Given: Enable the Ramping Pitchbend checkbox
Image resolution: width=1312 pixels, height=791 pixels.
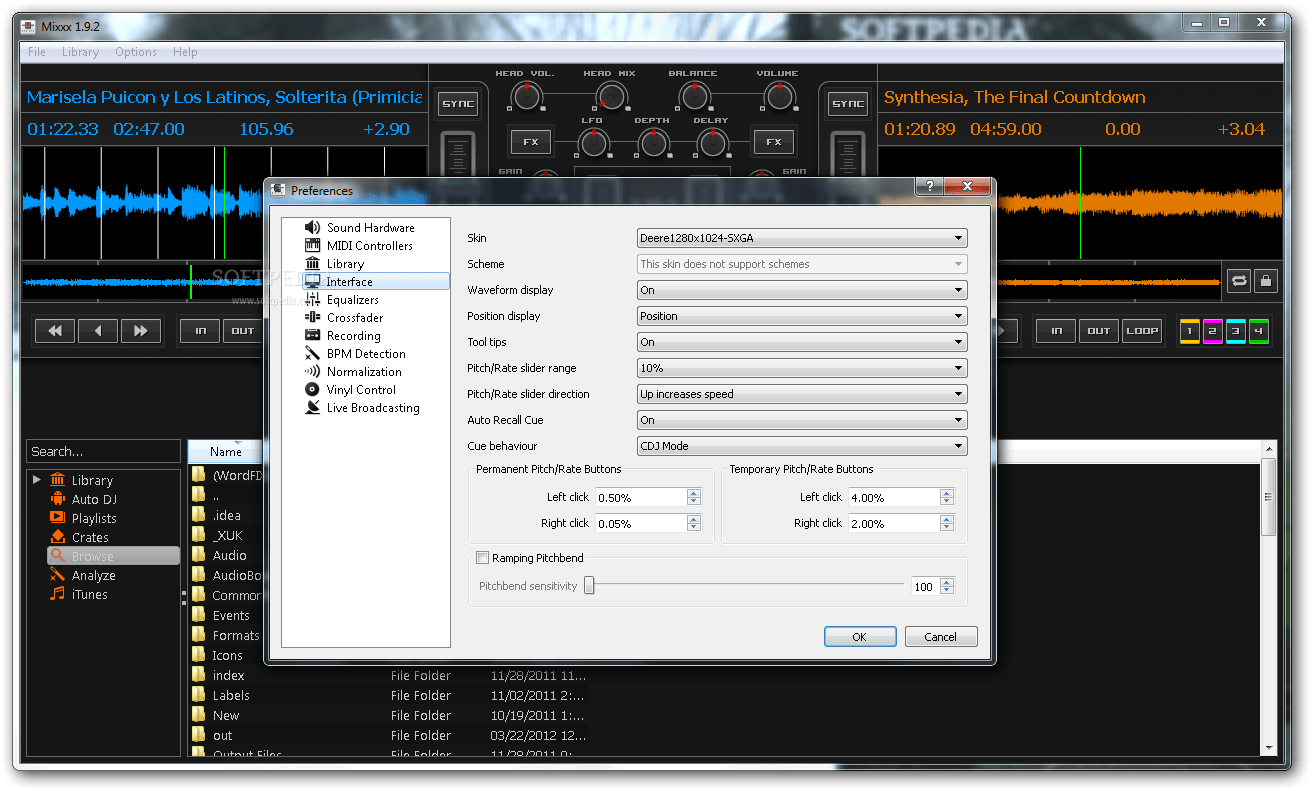Looking at the screenshot, I should (x=484, y=558).
